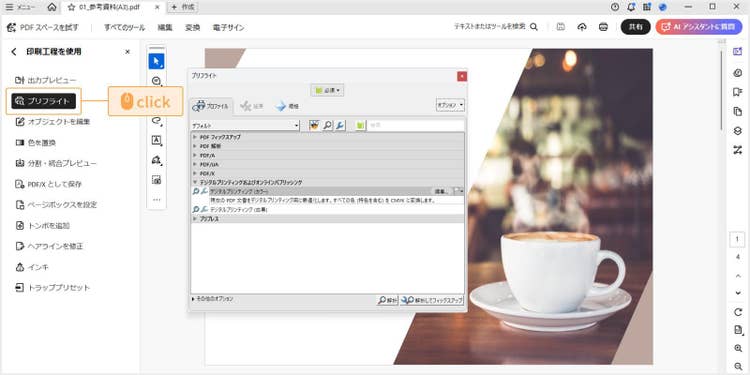
Task: Select the プリフライト tool
Action: [44, 101]
